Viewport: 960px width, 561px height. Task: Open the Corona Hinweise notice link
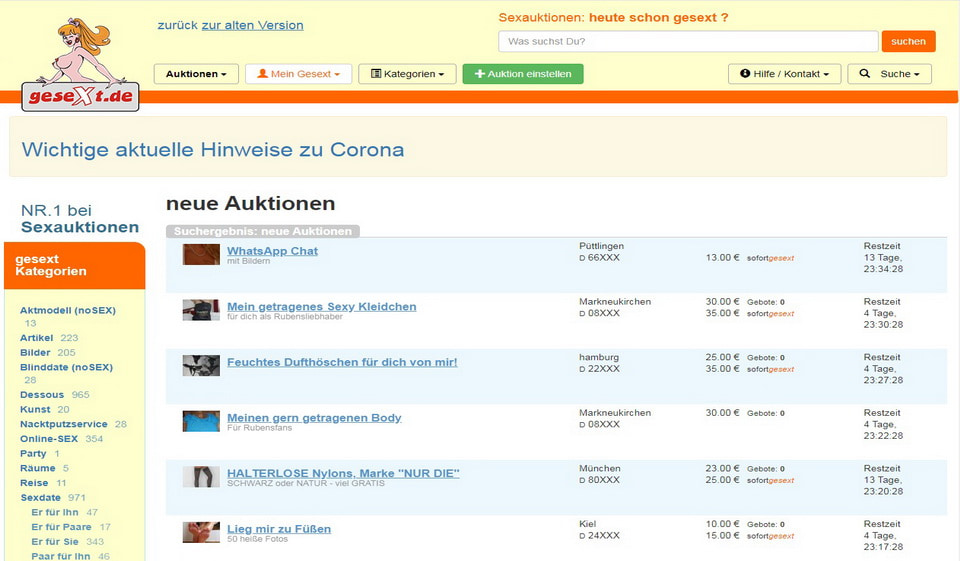point(213,150)
